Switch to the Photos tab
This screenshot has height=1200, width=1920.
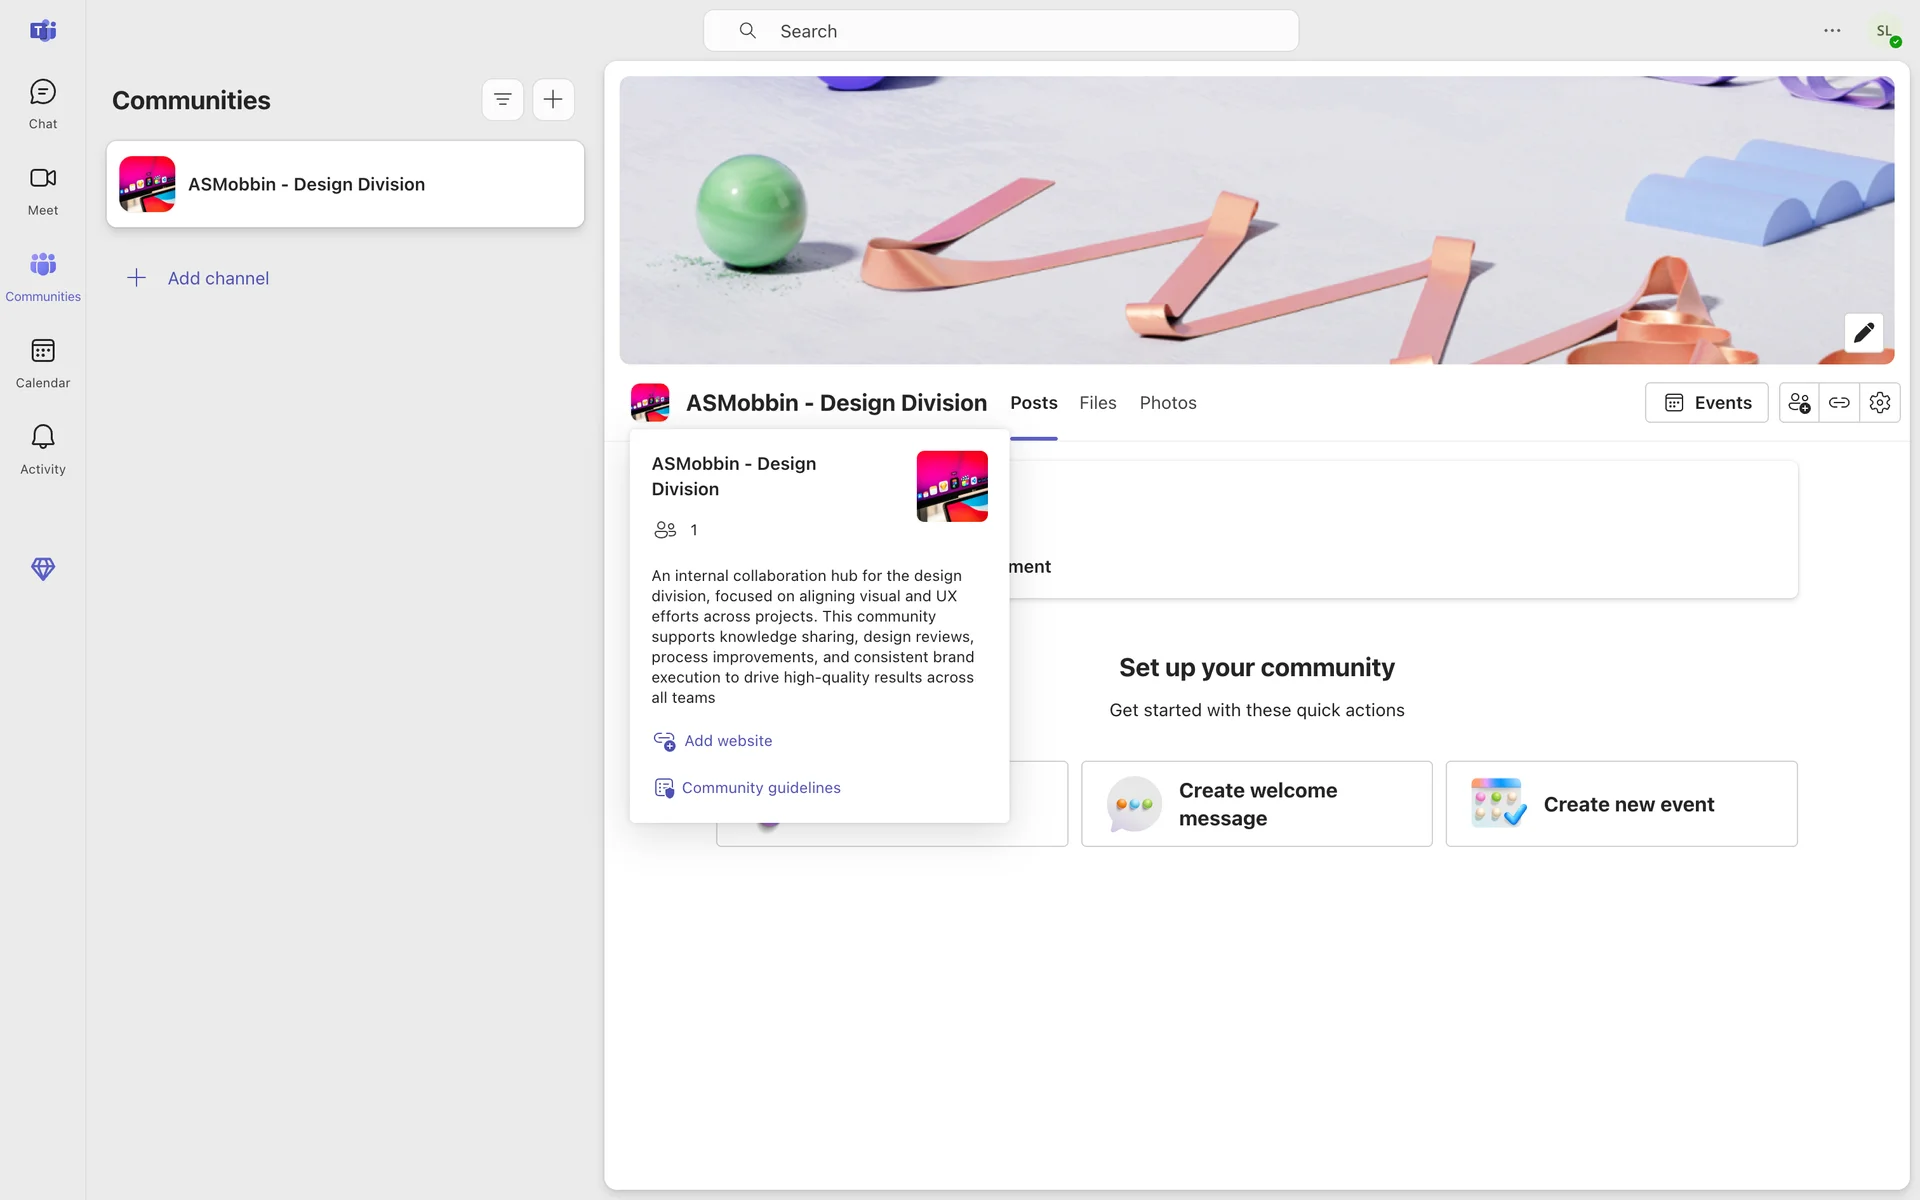tap(1168, 403)
